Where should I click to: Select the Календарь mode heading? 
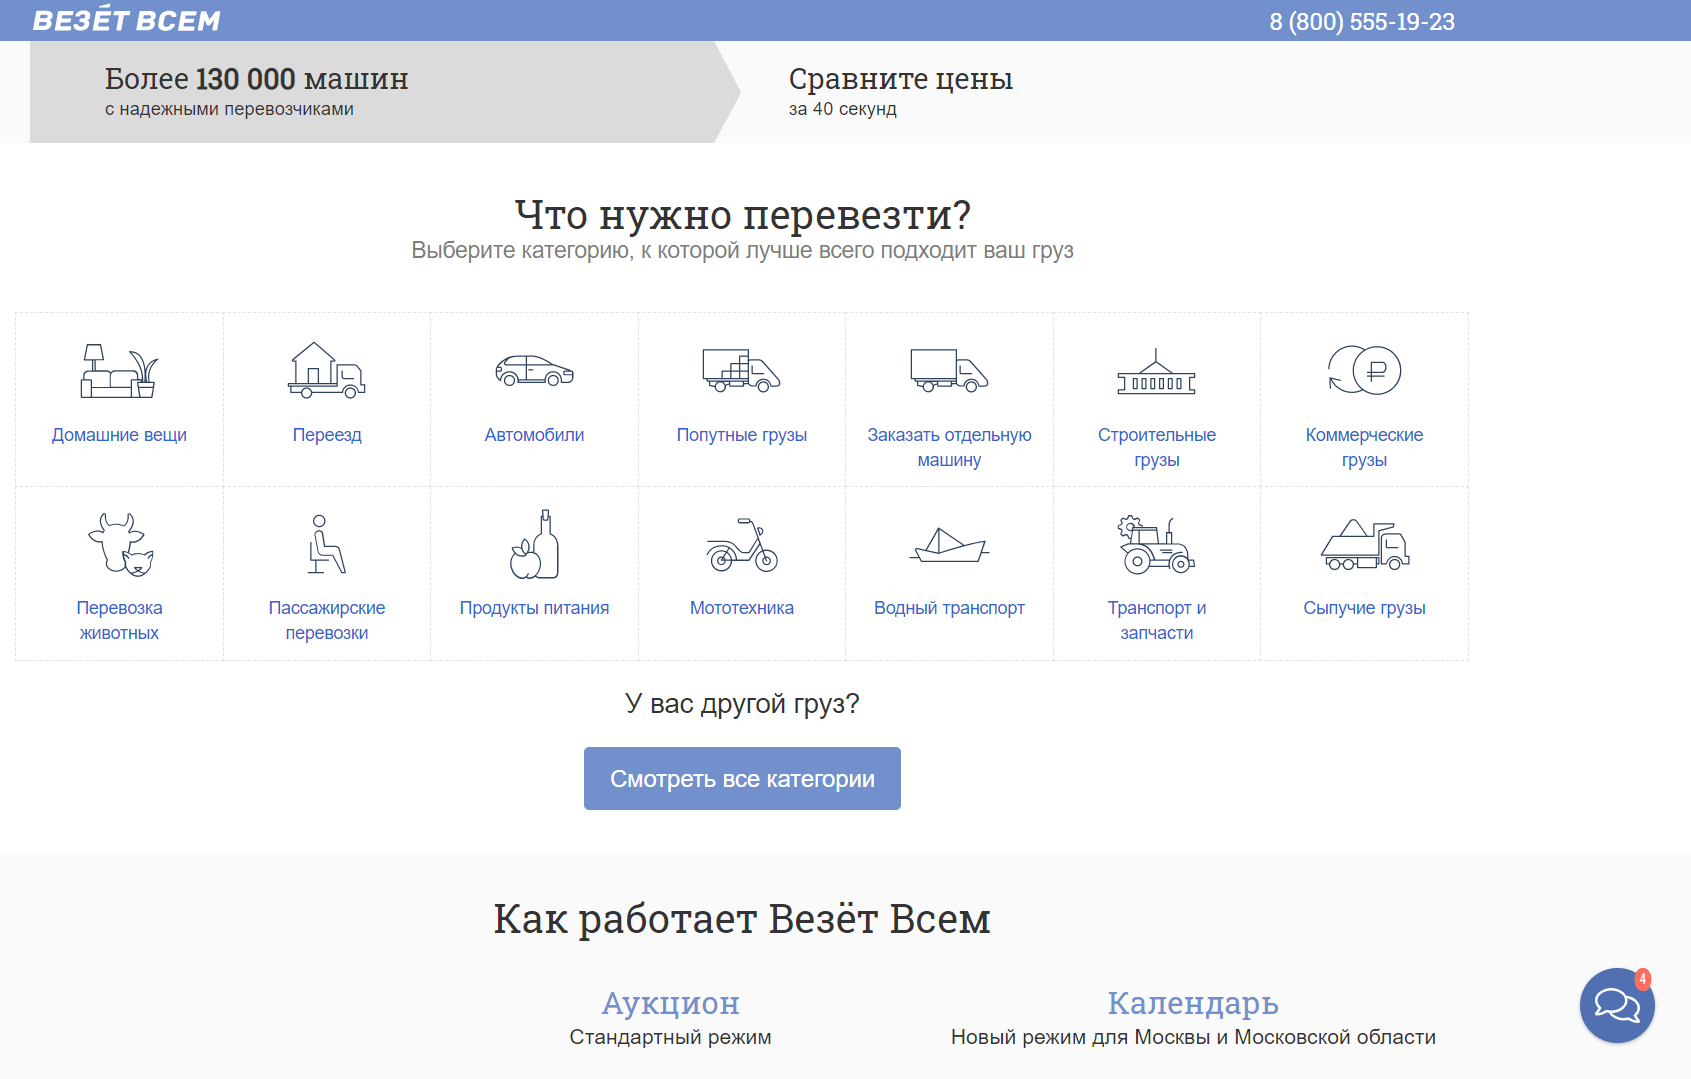tap(1193, 1002)
